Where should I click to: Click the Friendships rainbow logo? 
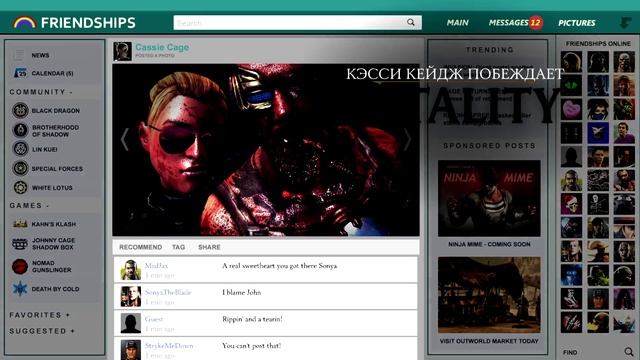click(x=24, y=22)
